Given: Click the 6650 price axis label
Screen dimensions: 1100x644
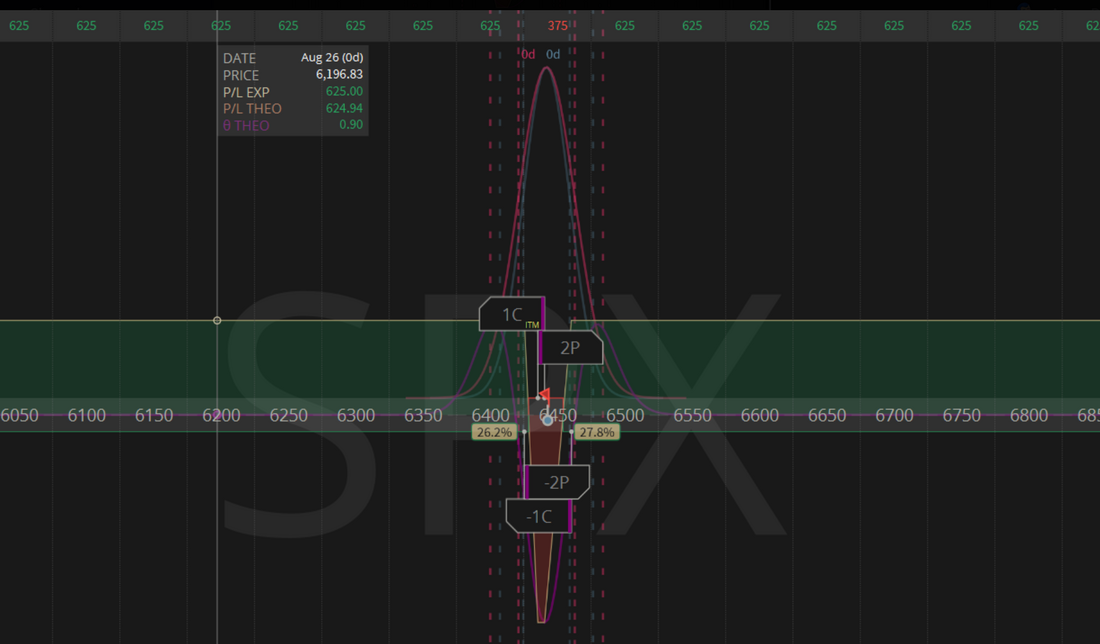Looking at the screenshot, I should tap(827, 415).
